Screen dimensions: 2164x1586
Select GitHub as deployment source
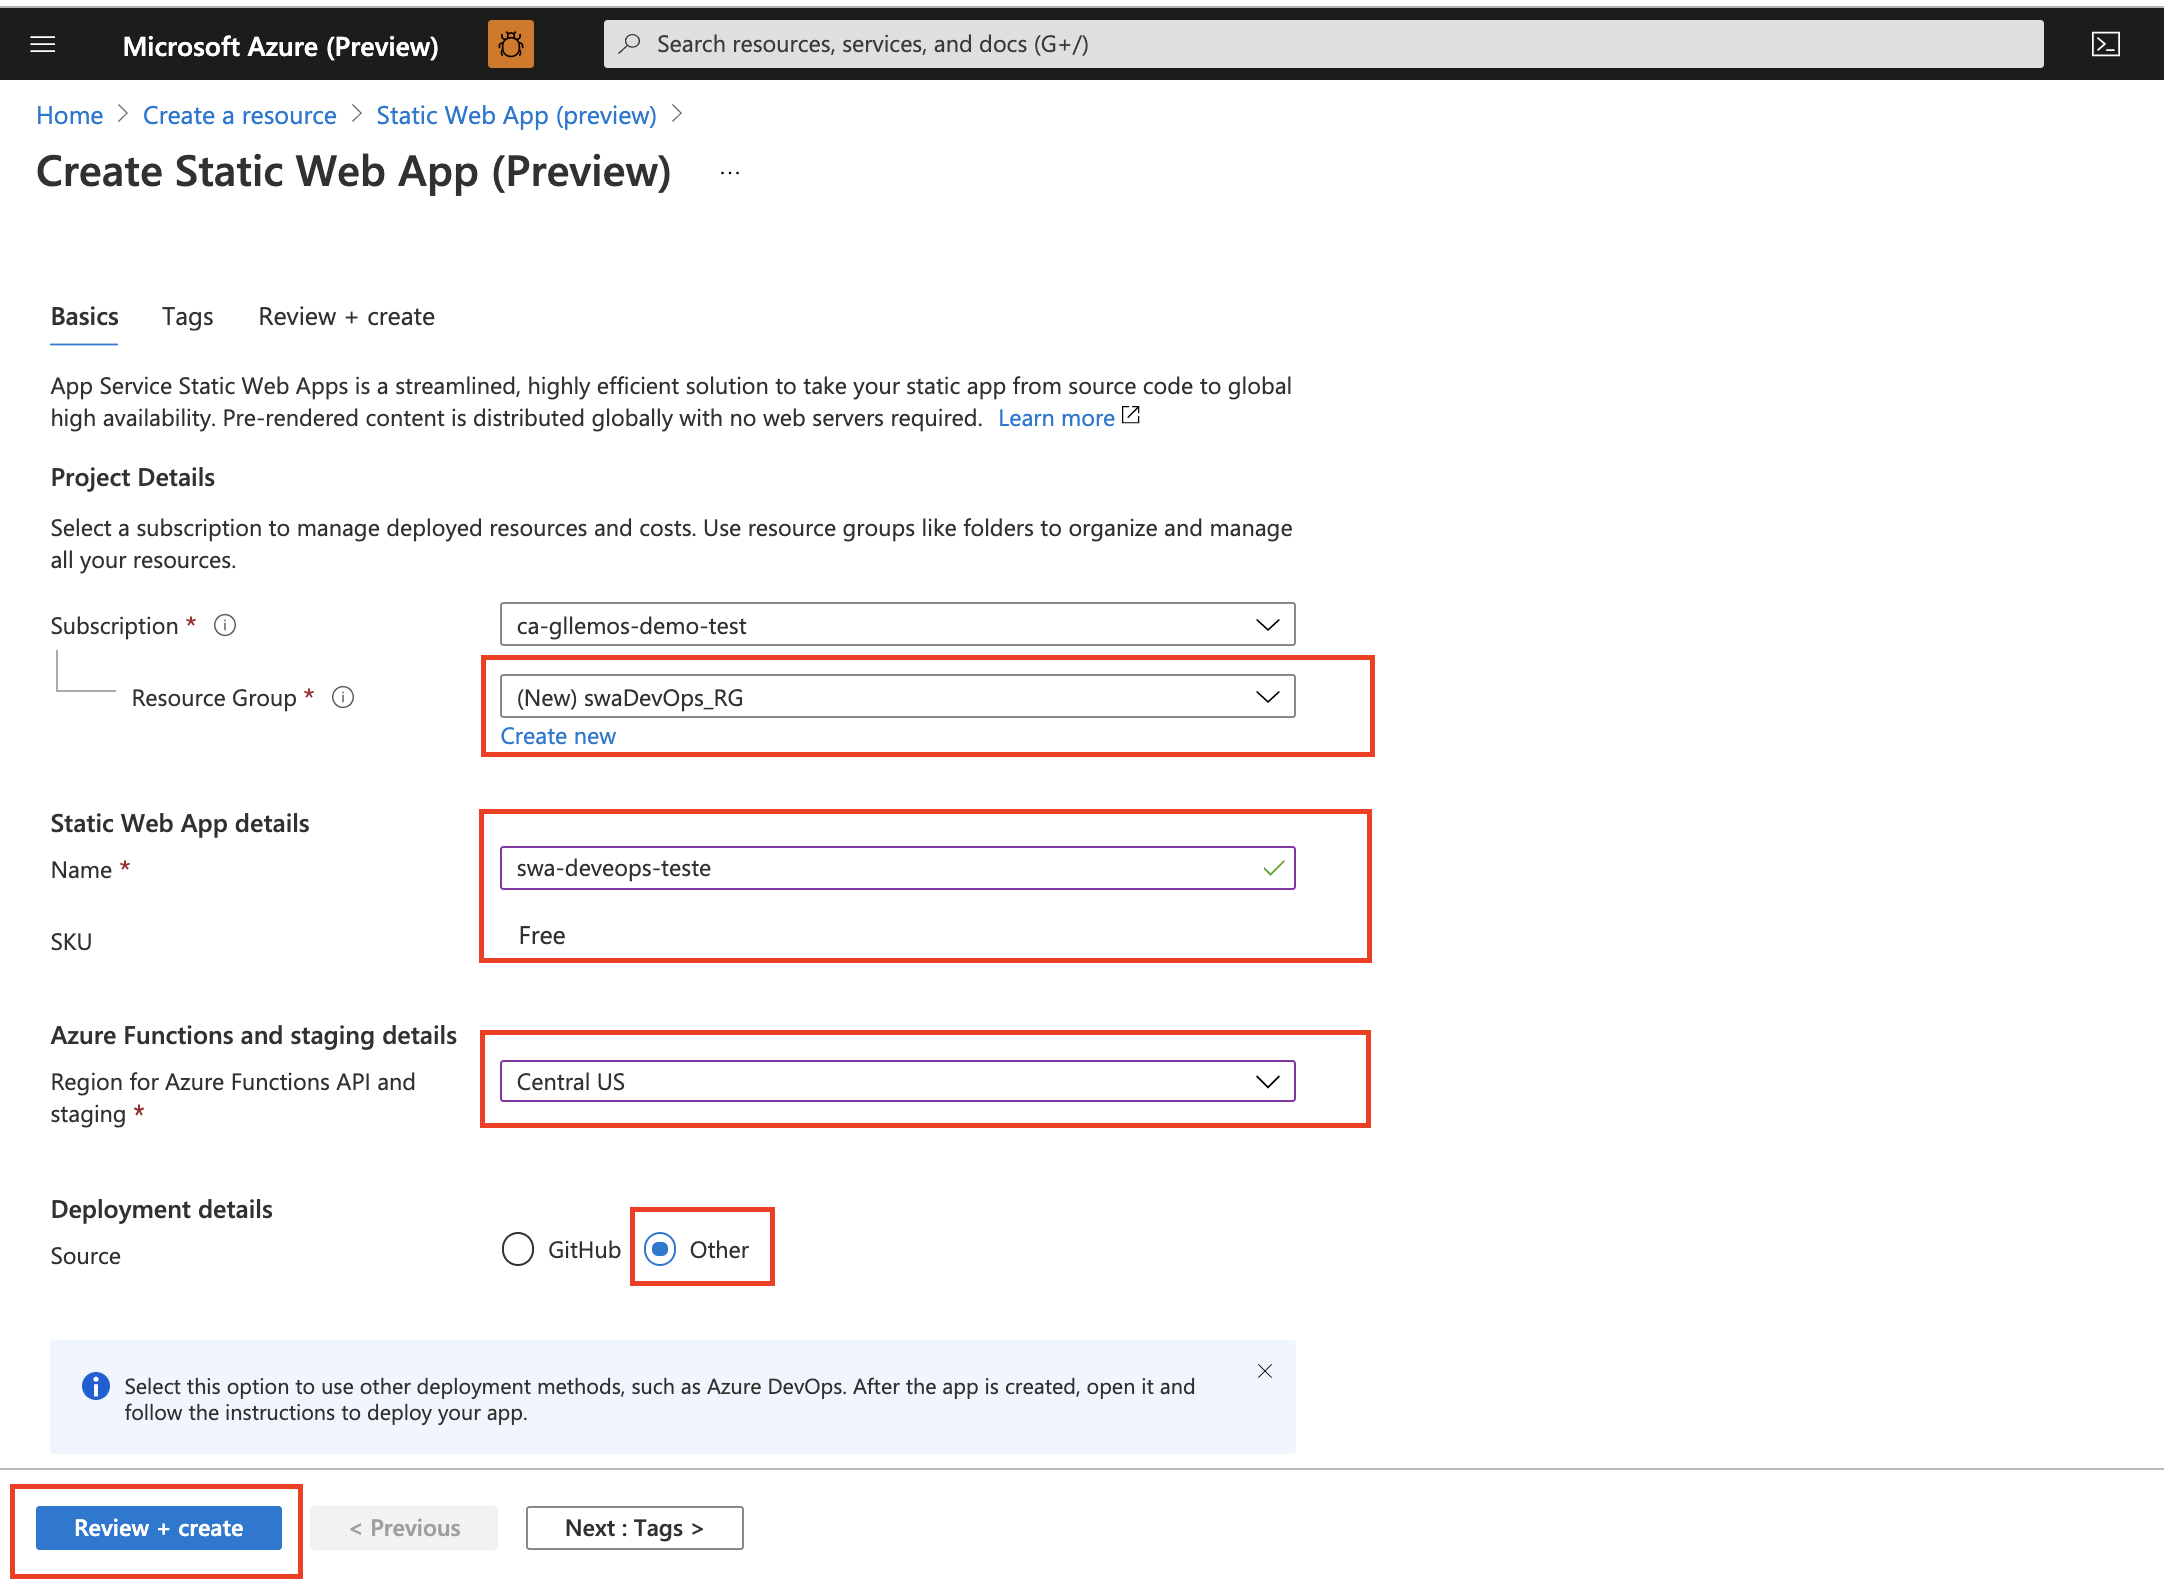(x=518, y=1250)
